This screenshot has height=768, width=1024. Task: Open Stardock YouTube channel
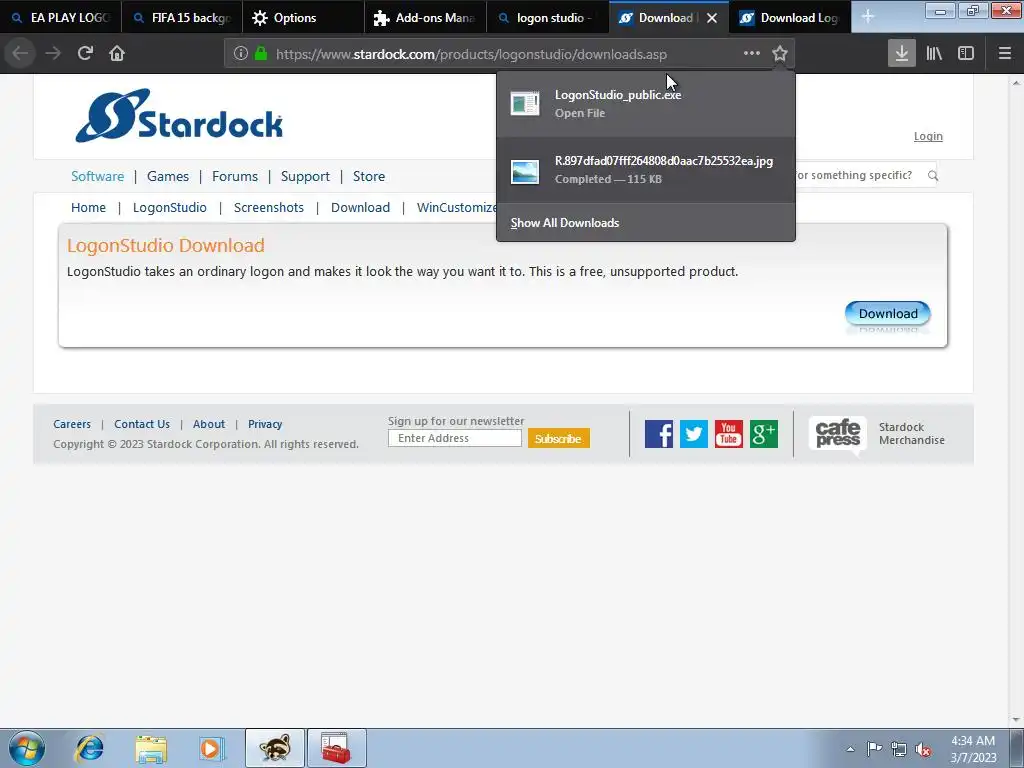pos(729,434)
